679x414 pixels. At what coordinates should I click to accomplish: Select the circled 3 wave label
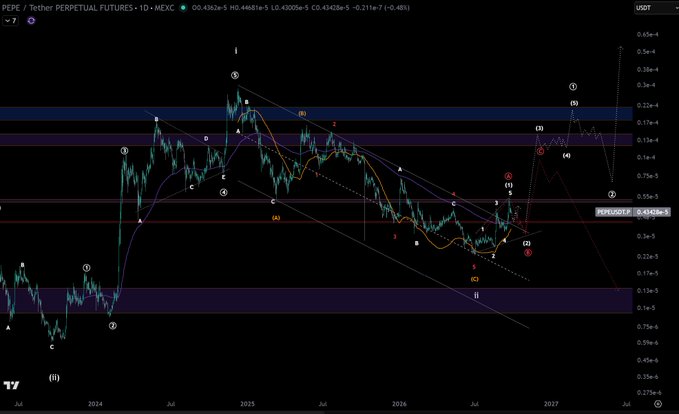124,151
